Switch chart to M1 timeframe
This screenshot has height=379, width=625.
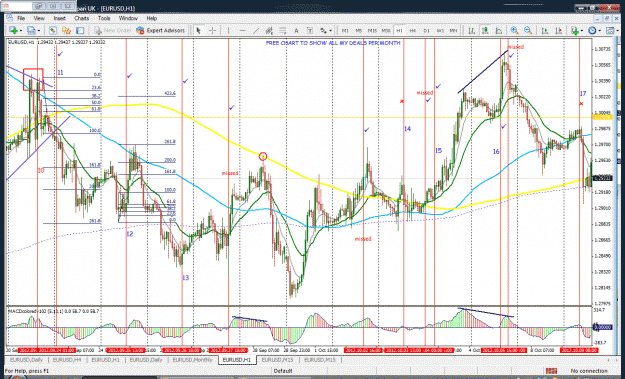click(345, 30)
